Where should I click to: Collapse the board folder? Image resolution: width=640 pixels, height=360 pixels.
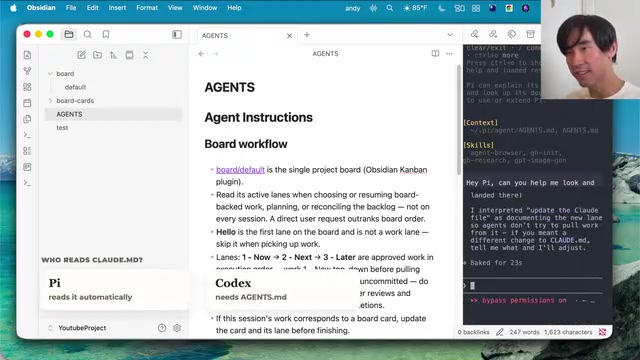(50, 74)
